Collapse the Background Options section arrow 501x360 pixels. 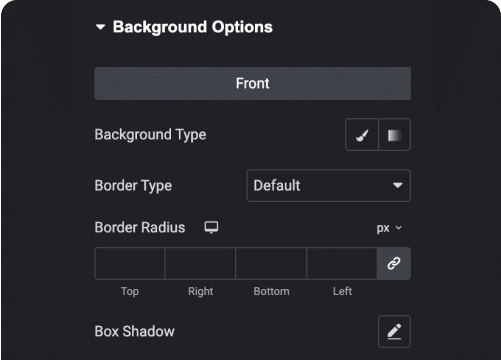coord(100,27)
